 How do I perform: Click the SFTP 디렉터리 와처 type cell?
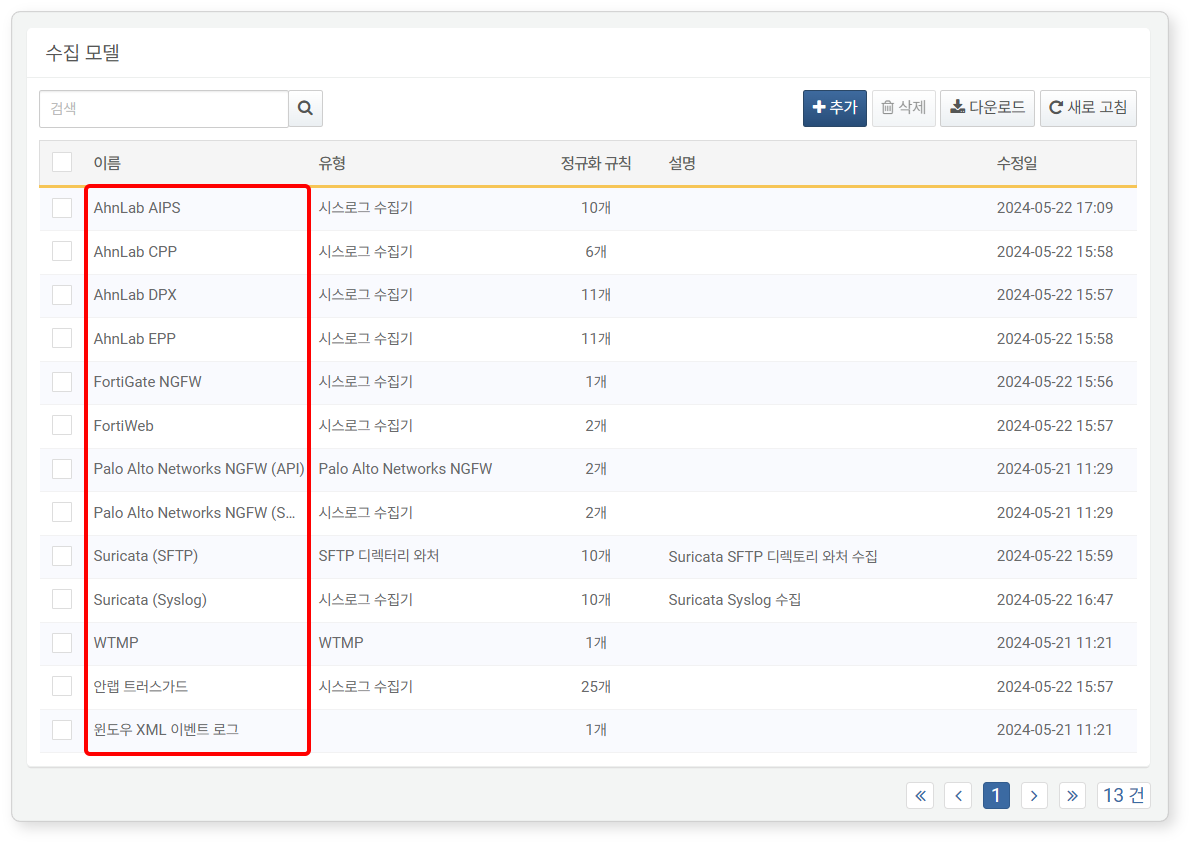[378, 556]
